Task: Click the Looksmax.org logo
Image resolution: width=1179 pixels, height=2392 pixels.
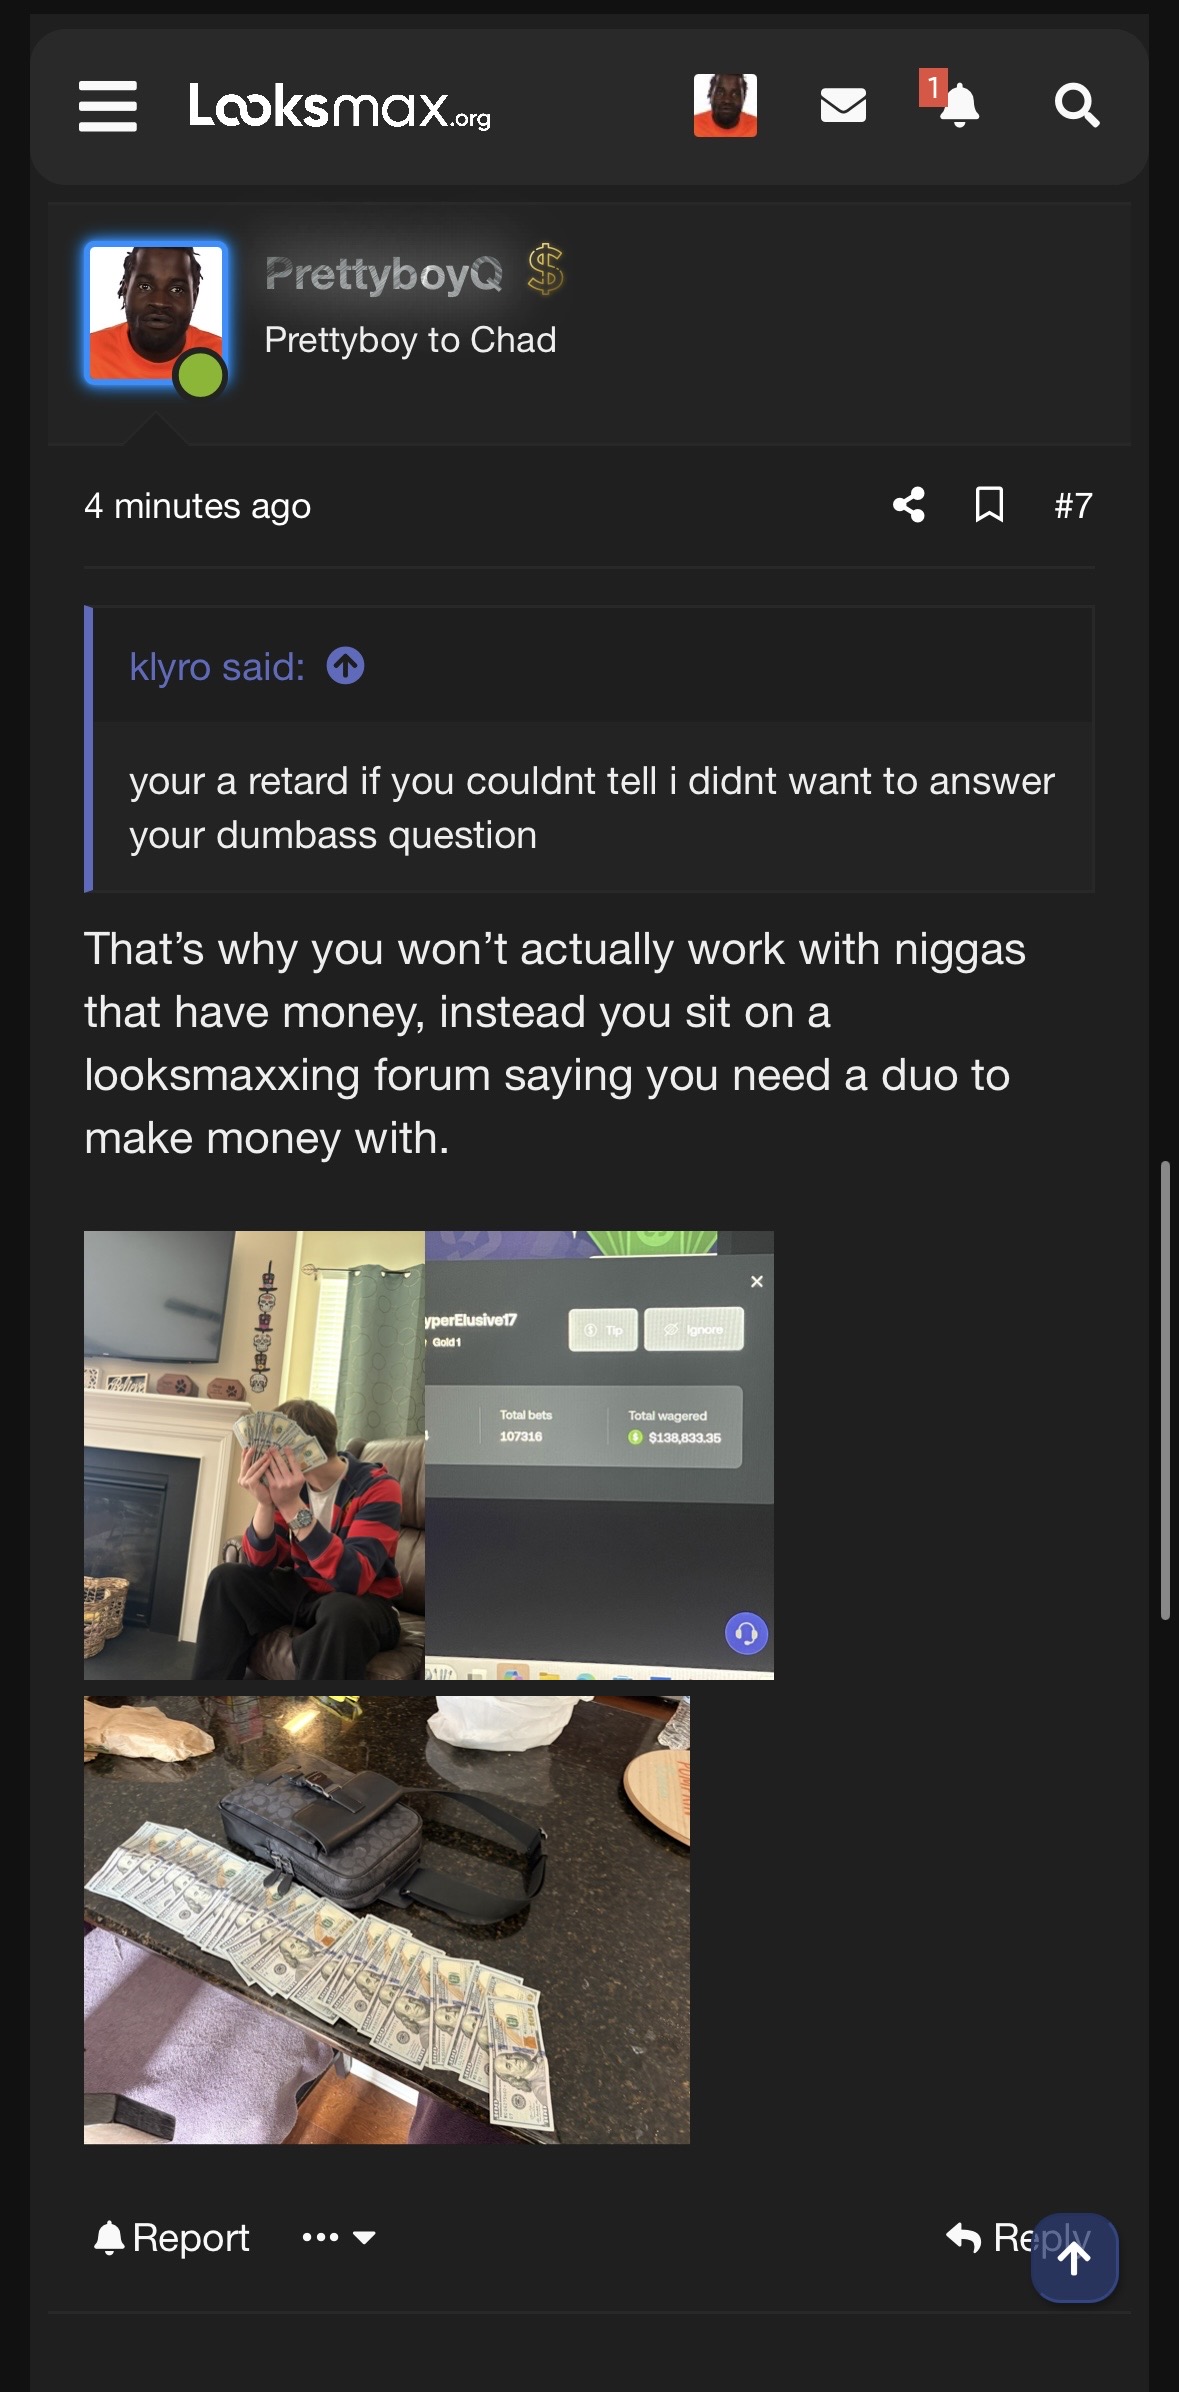Action: [340, 106]
